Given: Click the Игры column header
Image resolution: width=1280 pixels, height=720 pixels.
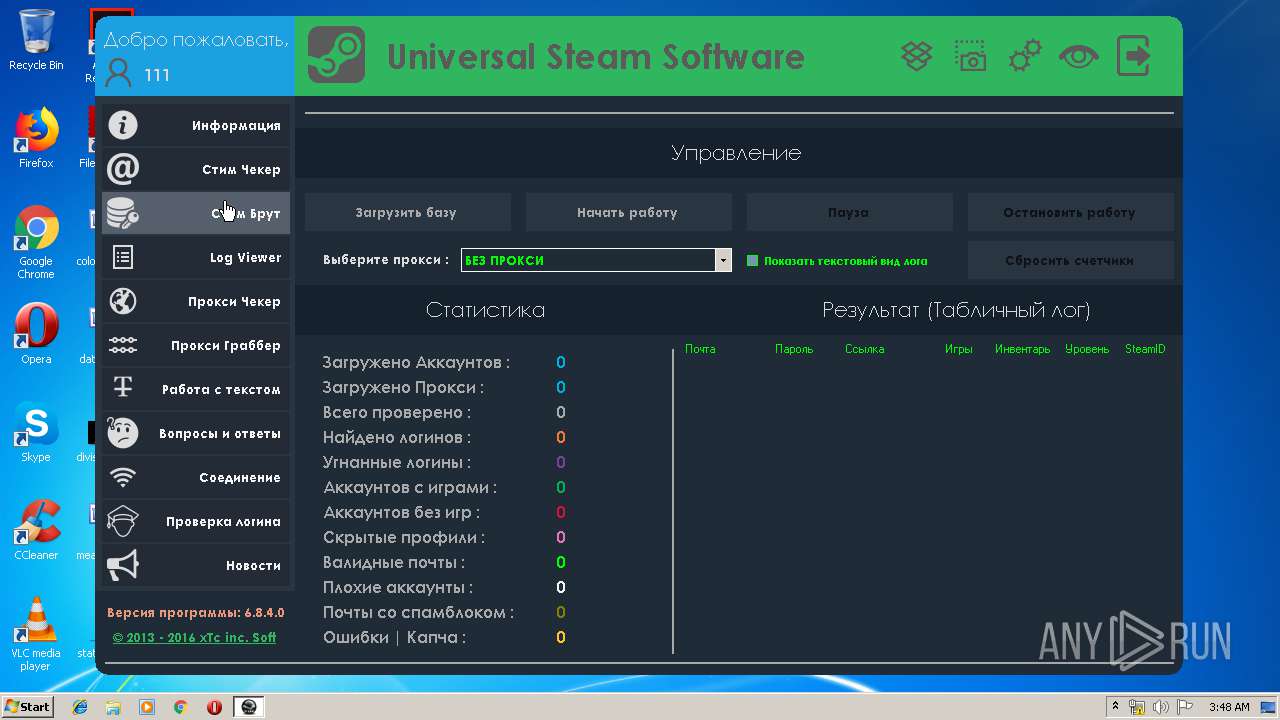Looking at the screenshot, I should tap(959, 349).
